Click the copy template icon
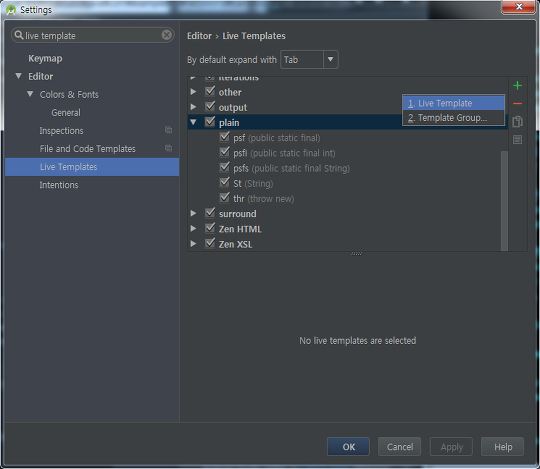The width and height of the screenshot is (540, 469). coord(517,122)
